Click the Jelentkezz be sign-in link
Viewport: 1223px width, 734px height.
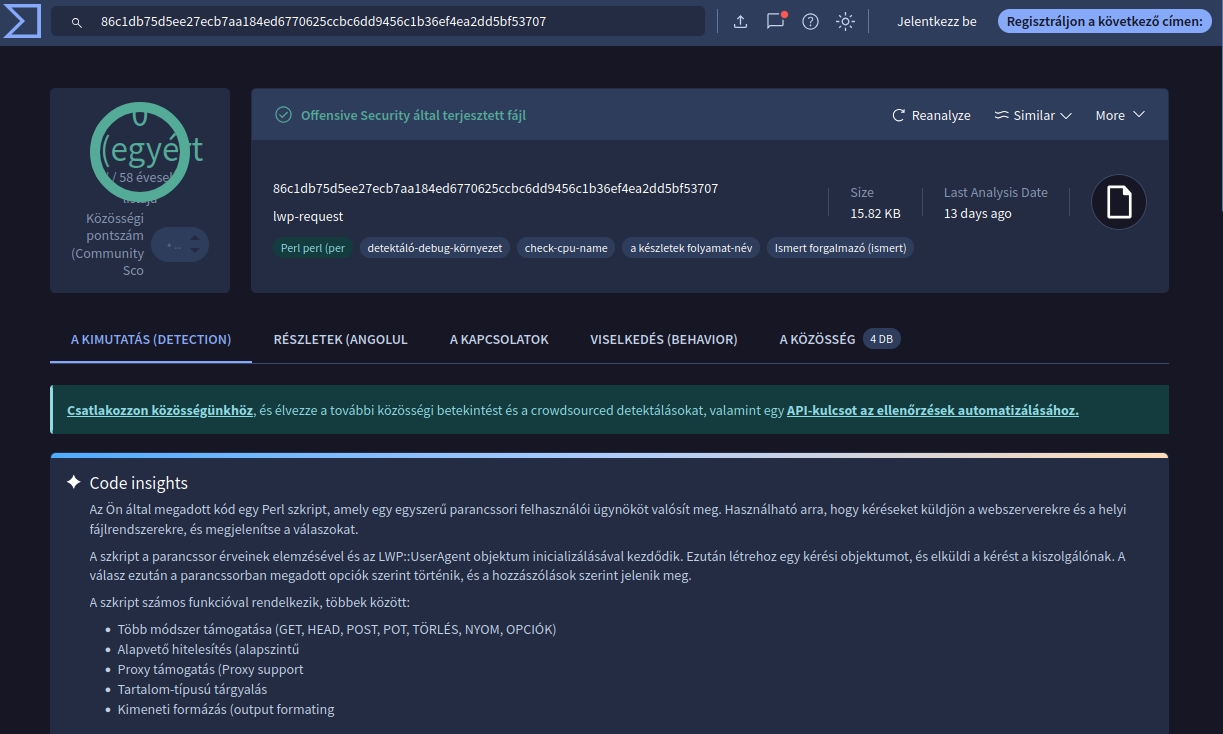click(936, 21)
